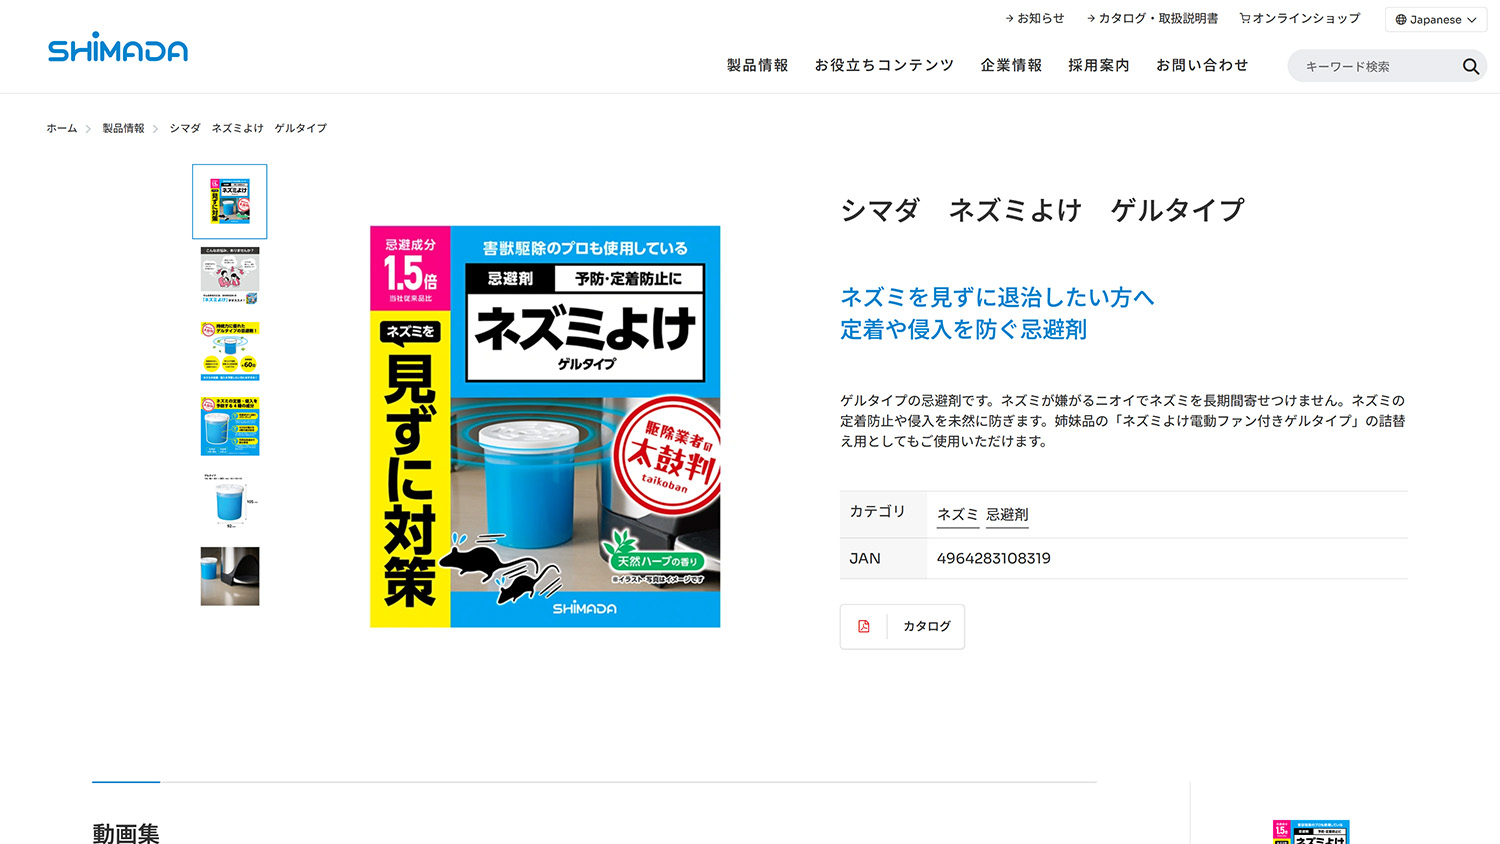The image size is (1500, 844).
Task: Click the cart icon for オンラインショップ
Action: [1245, 18]
